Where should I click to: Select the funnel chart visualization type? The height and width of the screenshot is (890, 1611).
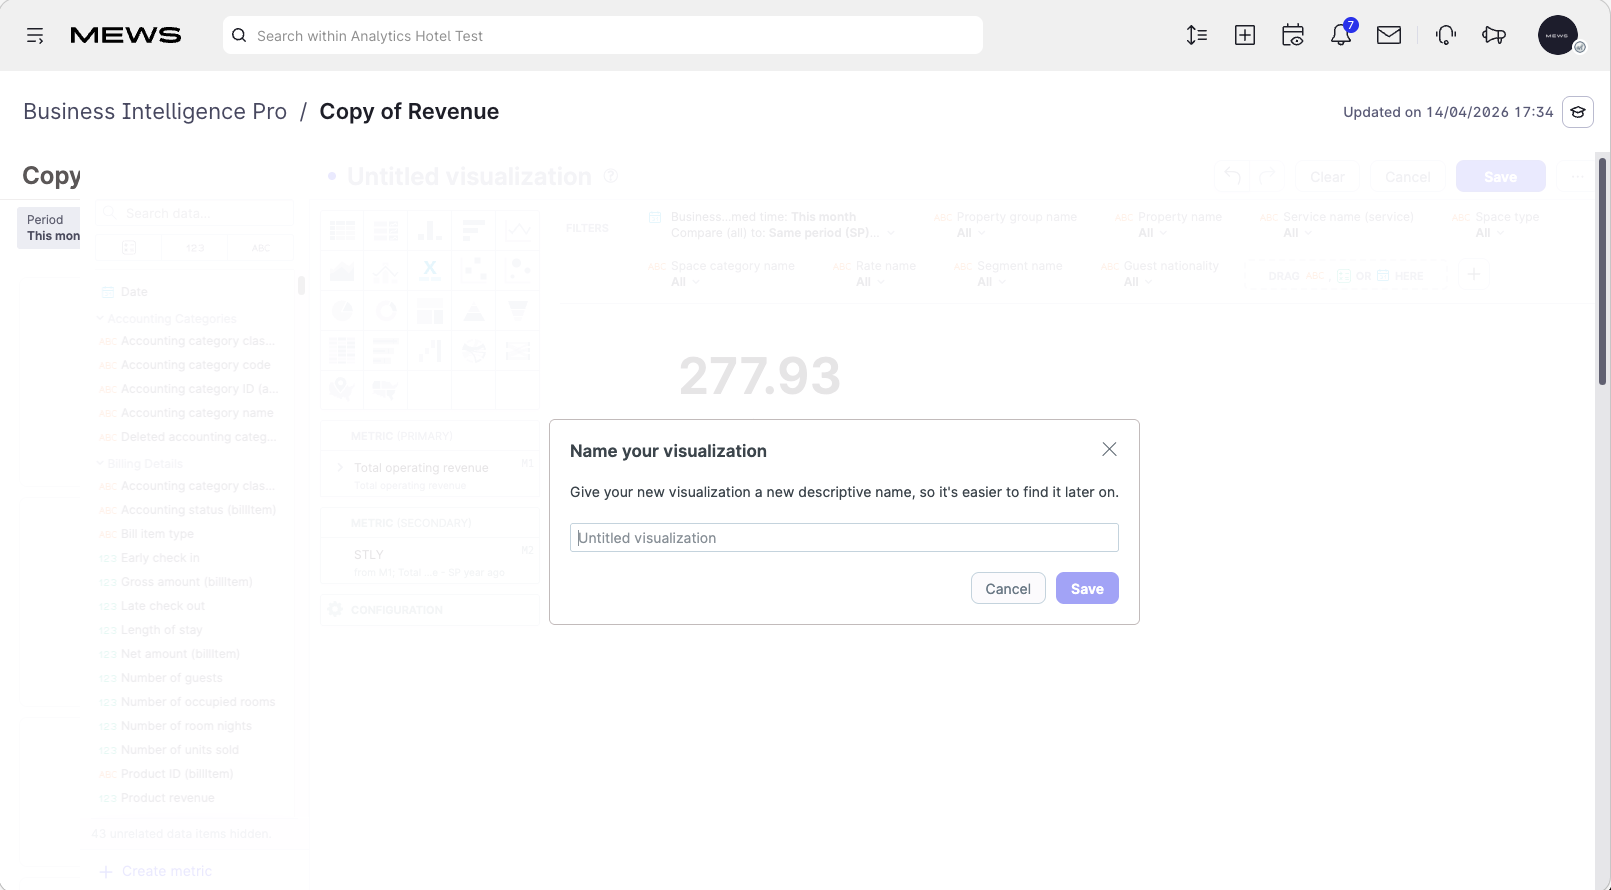click(518, 311)
